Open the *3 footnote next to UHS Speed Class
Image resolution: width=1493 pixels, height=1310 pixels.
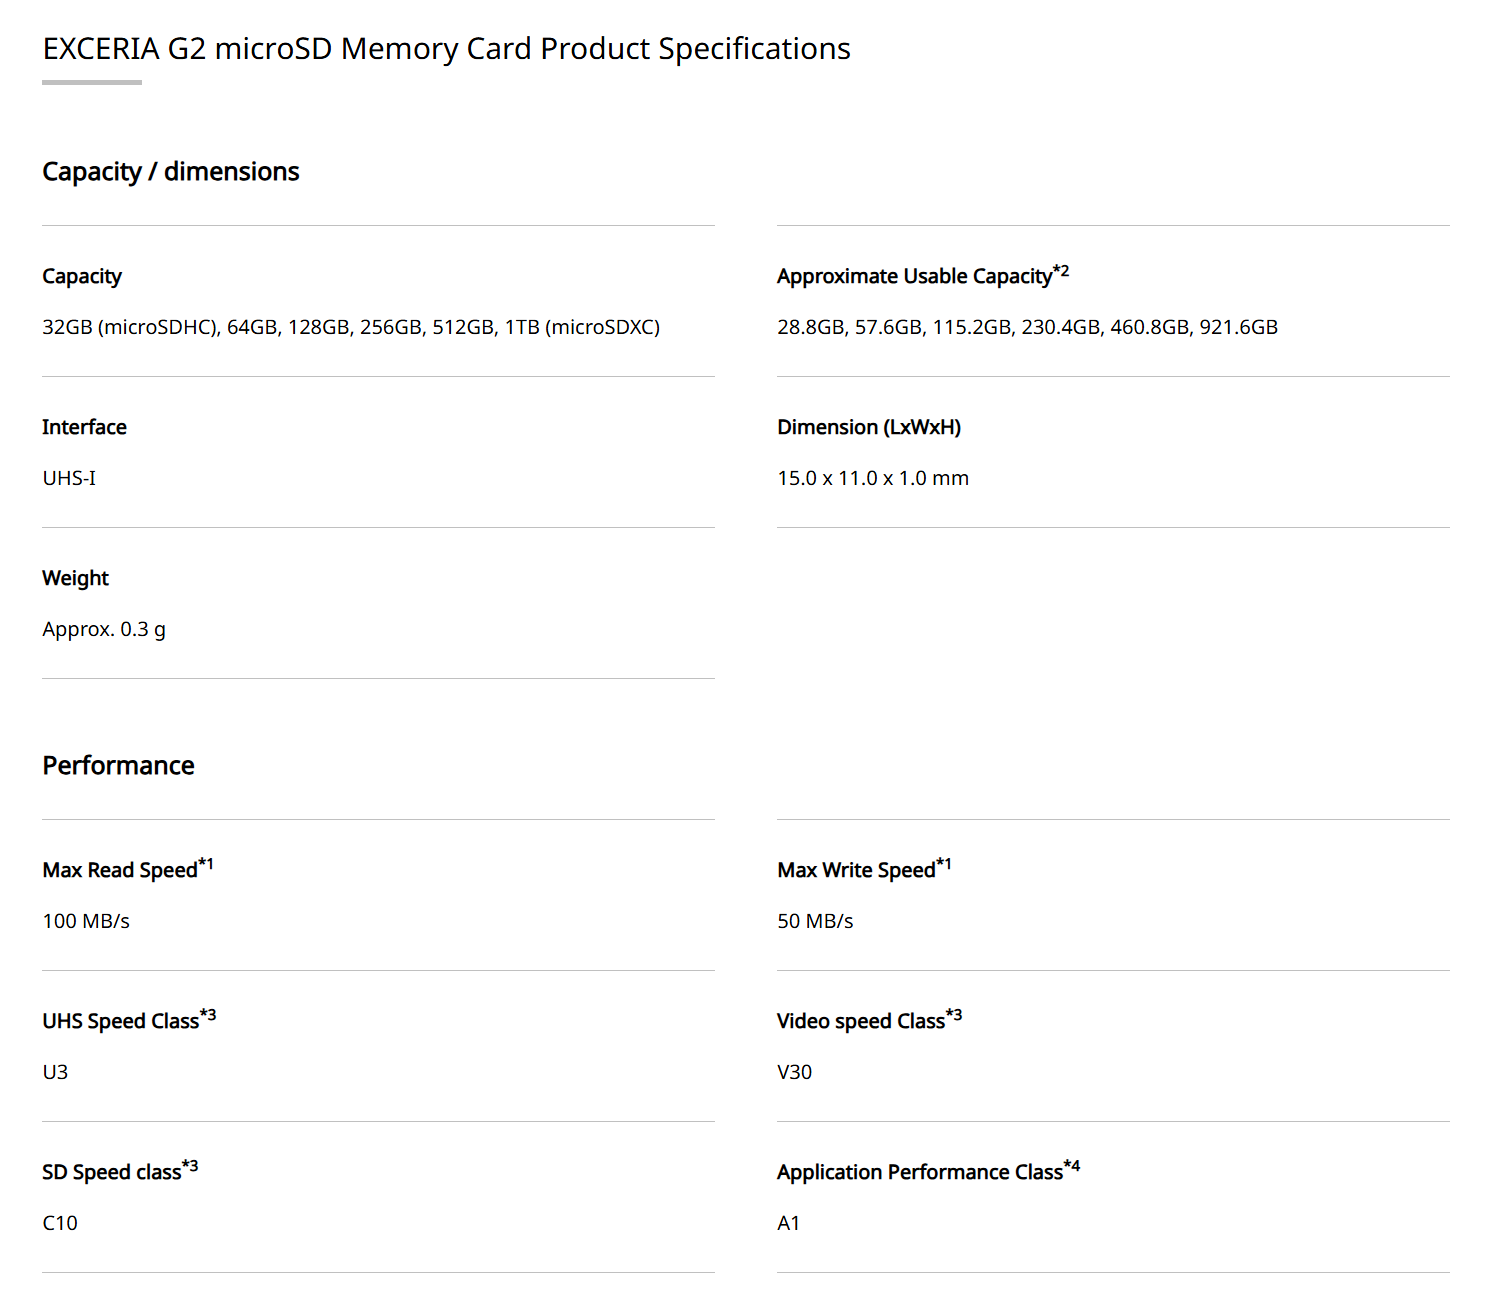[x=208, y=1015]
